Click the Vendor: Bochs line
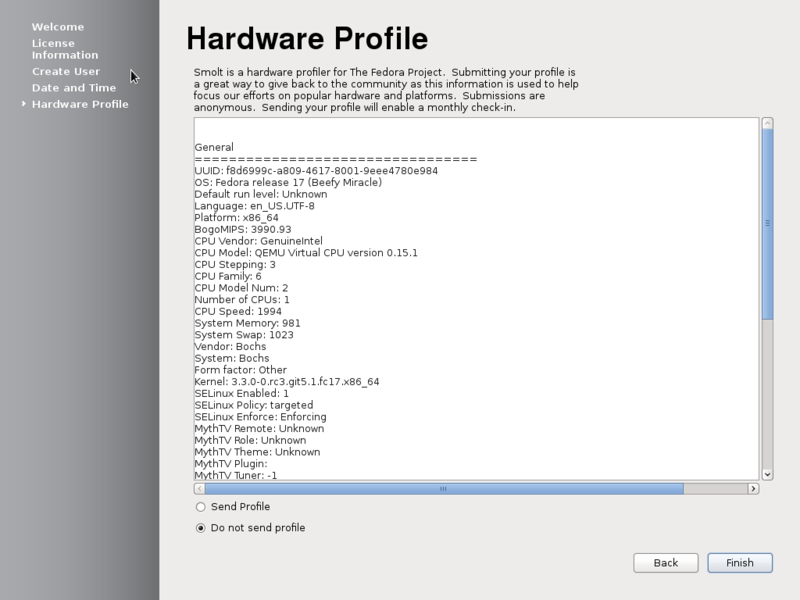Screen dimensions: 800x600 [x=230, y=347]
